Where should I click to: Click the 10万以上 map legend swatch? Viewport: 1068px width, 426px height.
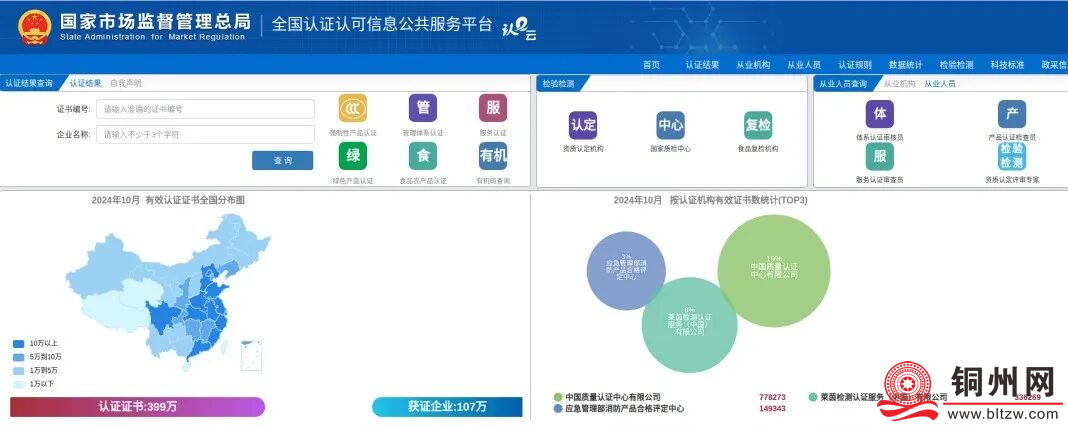19,344
